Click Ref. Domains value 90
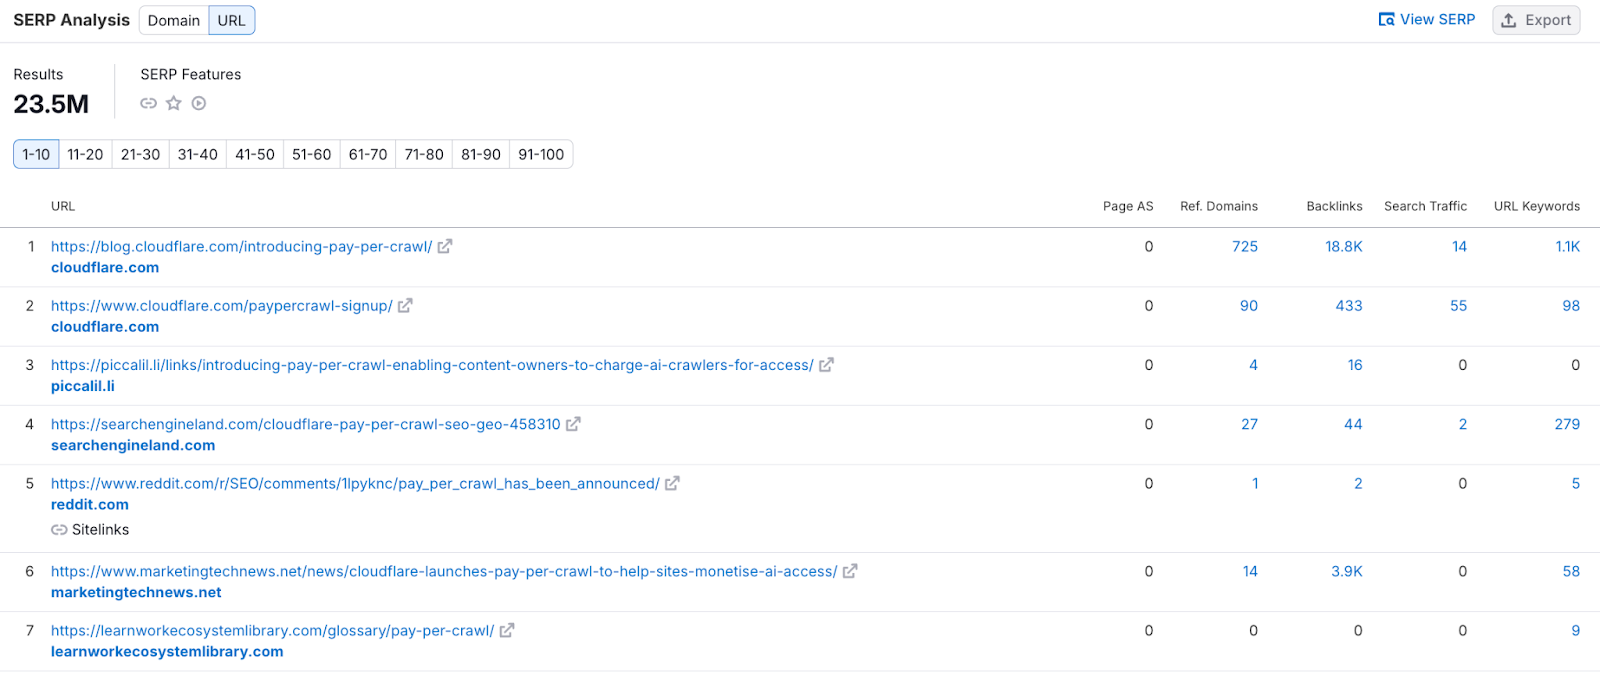 (x=1249, y=306)
